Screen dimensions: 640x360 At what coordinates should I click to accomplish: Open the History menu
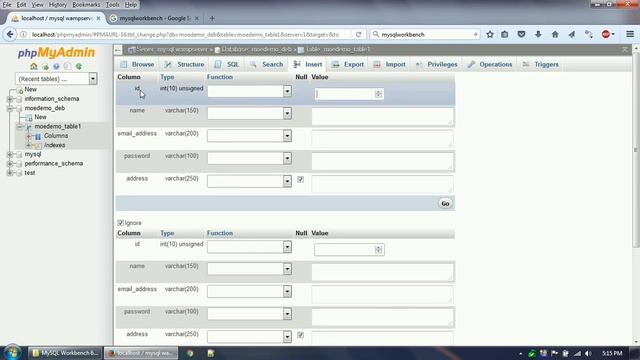click(58, 4)
